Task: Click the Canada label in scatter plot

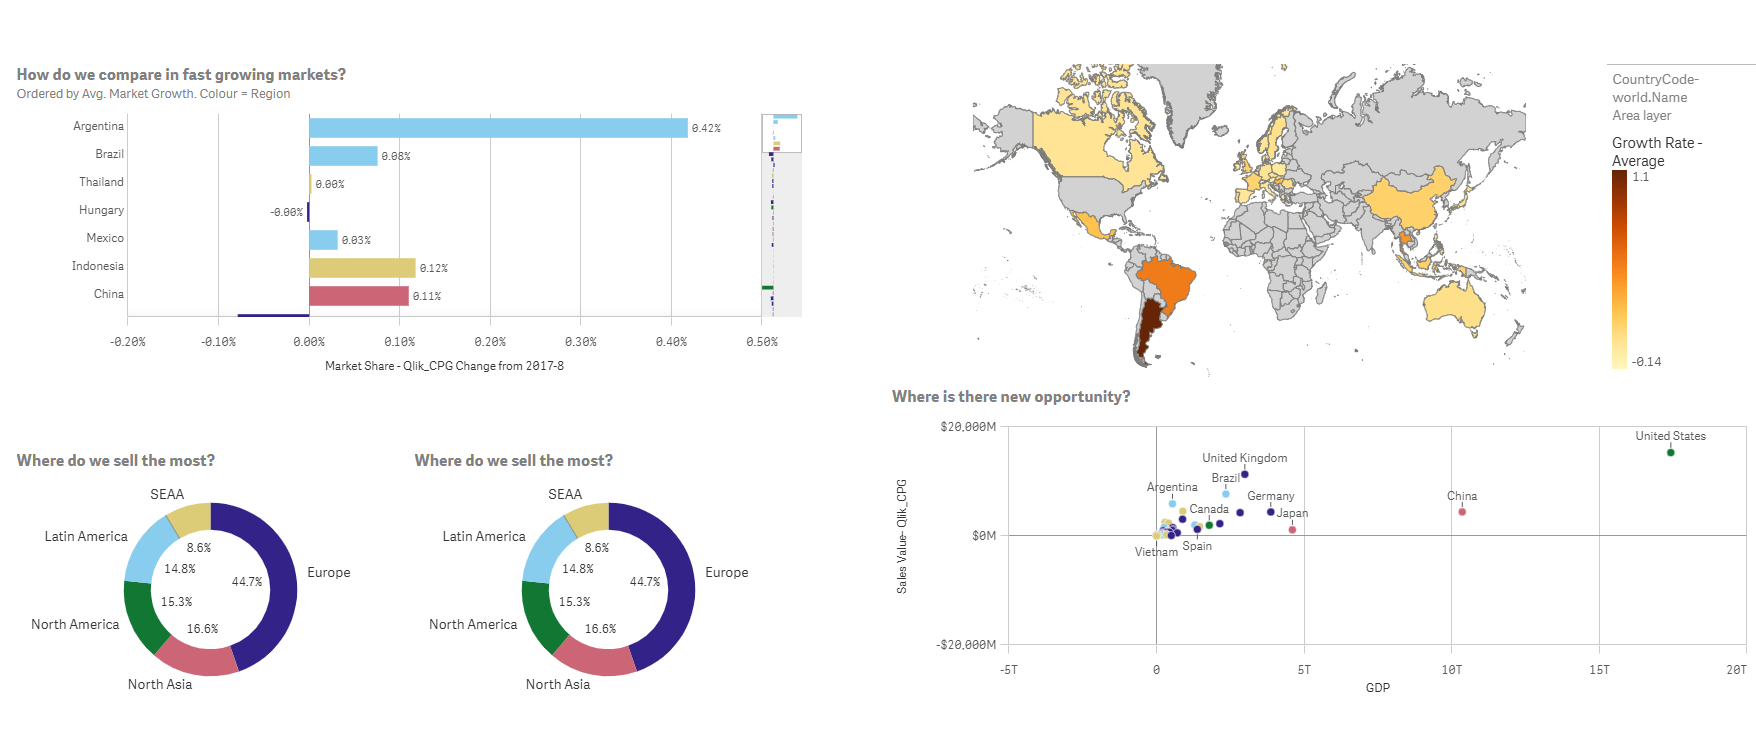Action: click(x=1209, y=509)
